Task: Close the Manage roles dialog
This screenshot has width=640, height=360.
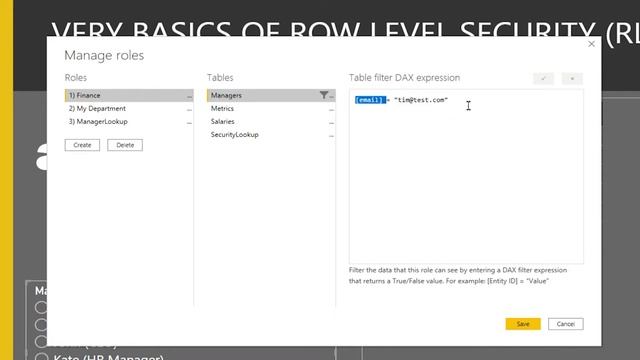Action: [591, 44]
